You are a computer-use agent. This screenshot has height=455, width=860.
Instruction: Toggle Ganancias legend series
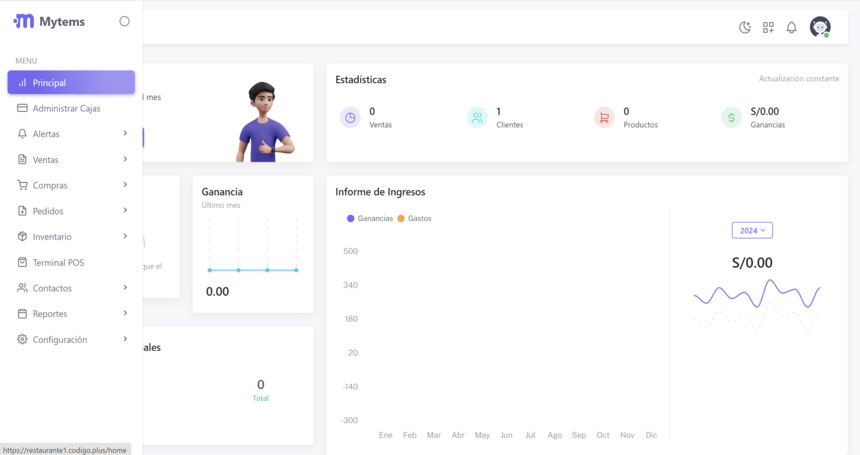tap(370, 218)
